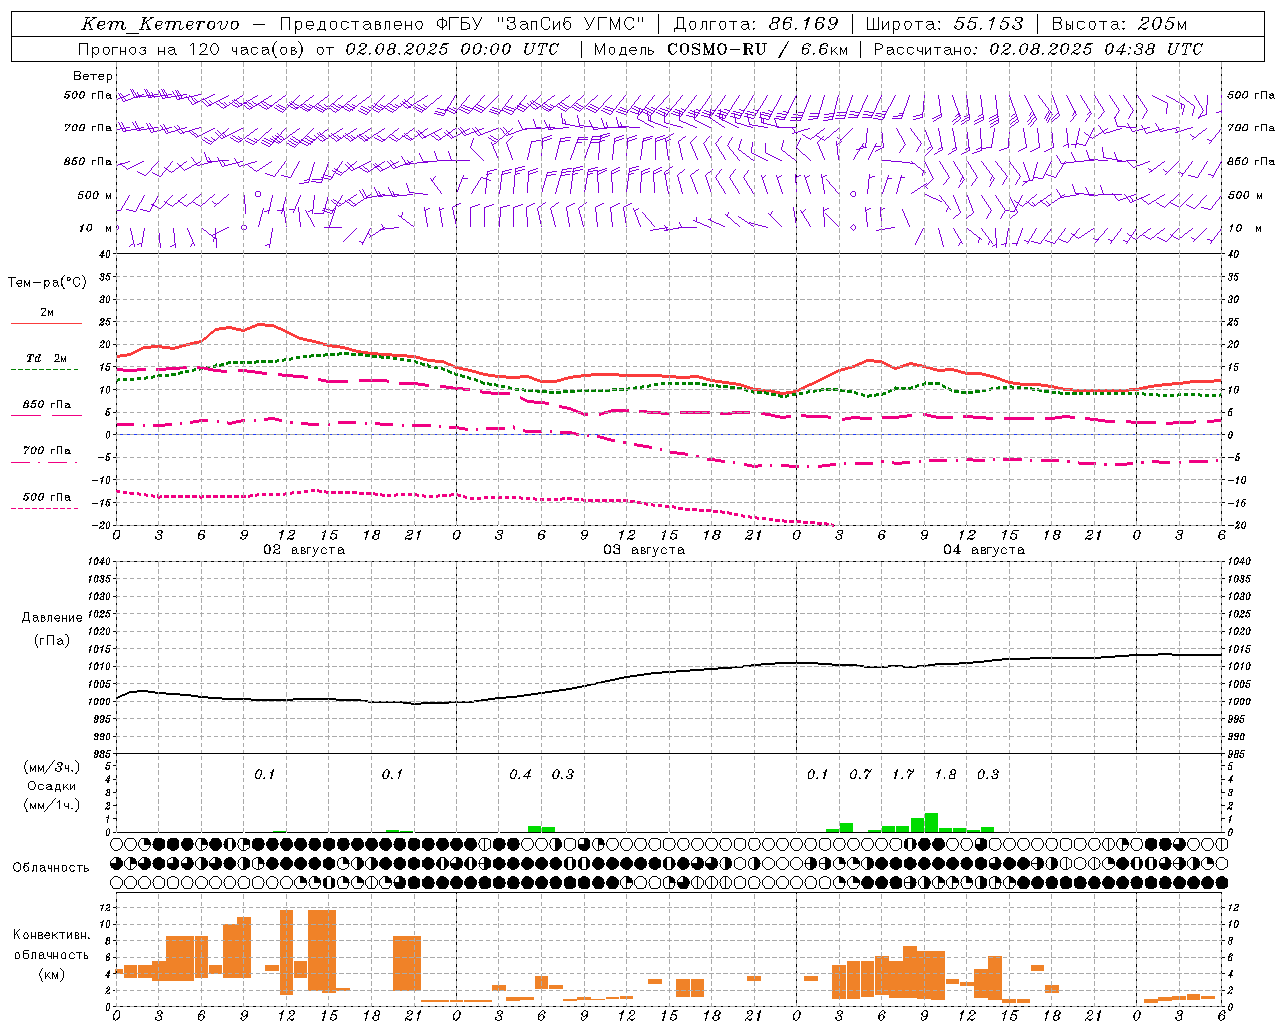Click the Конвективн. label of convective cloud panel
The width and height of the screenshot is (1280, 1024).
pyautogui.click(x=51, y=934)
